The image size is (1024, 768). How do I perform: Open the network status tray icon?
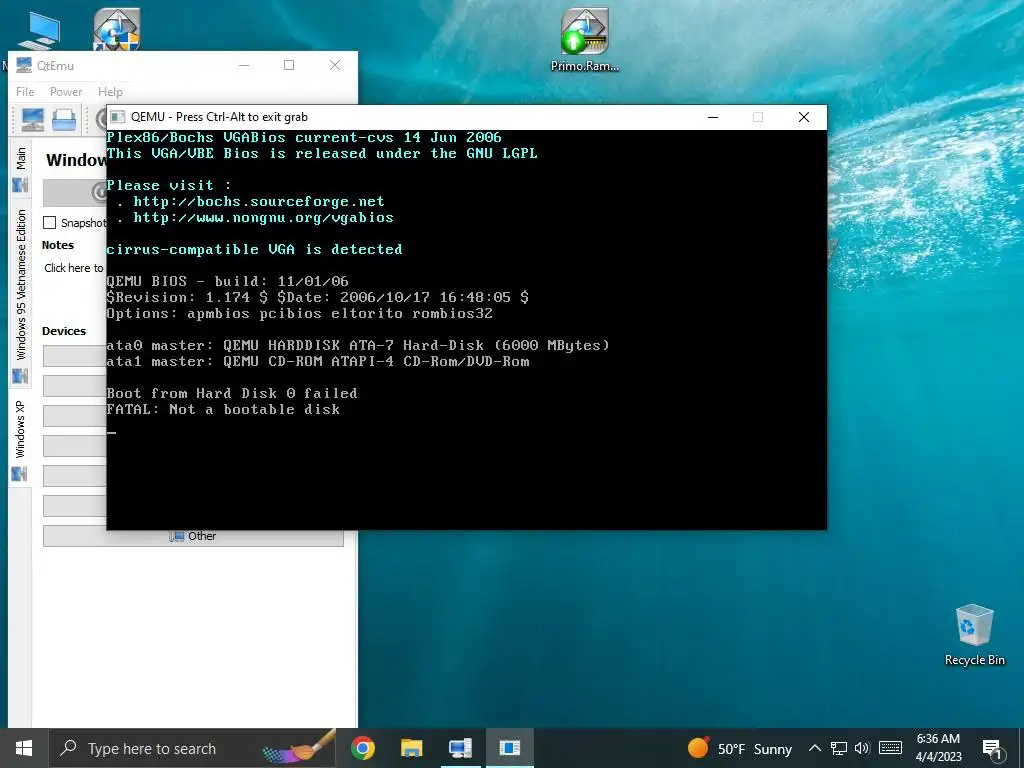coord(839,748)
